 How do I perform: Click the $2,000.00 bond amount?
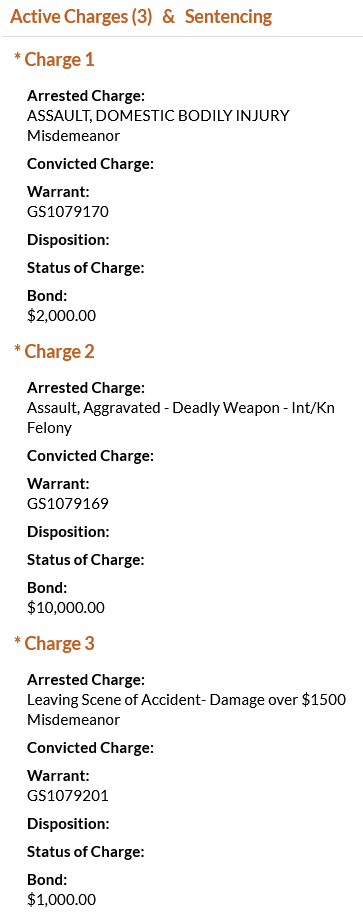click(x=61, y=316)
